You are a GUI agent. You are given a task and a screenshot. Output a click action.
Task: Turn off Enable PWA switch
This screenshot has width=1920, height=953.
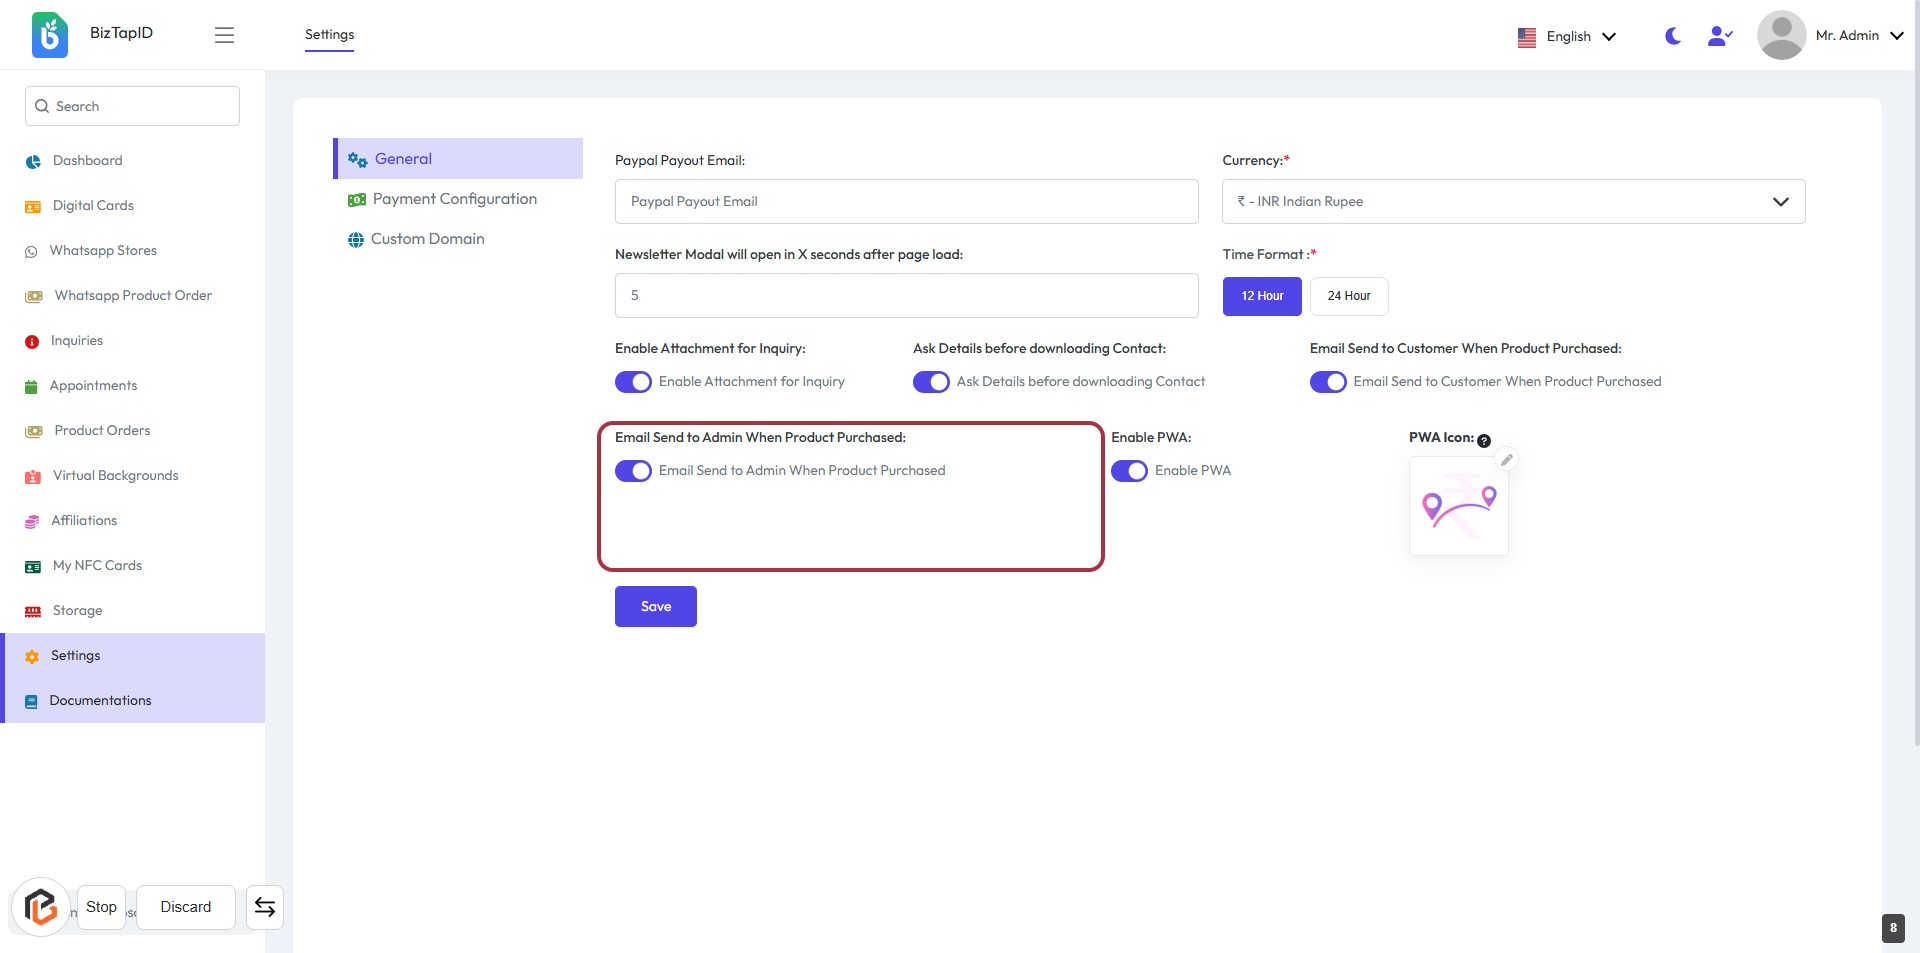pos(1129,471)
